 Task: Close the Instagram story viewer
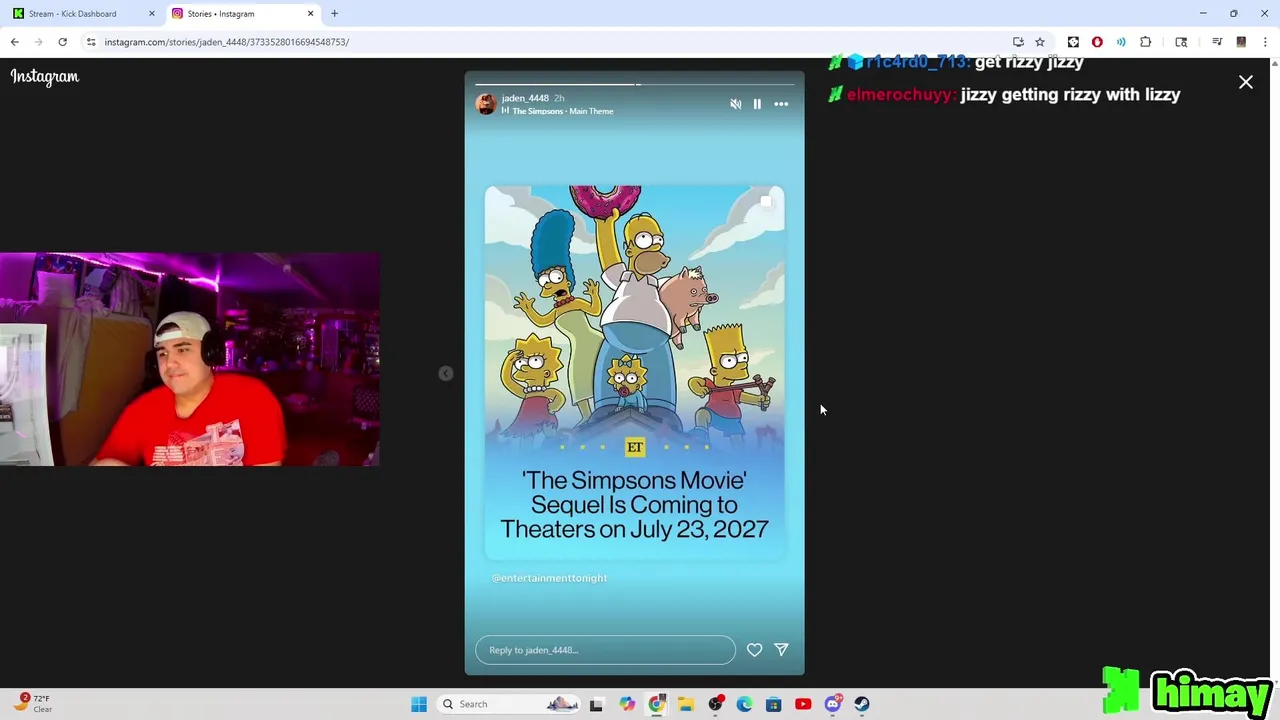(1246, 82)
